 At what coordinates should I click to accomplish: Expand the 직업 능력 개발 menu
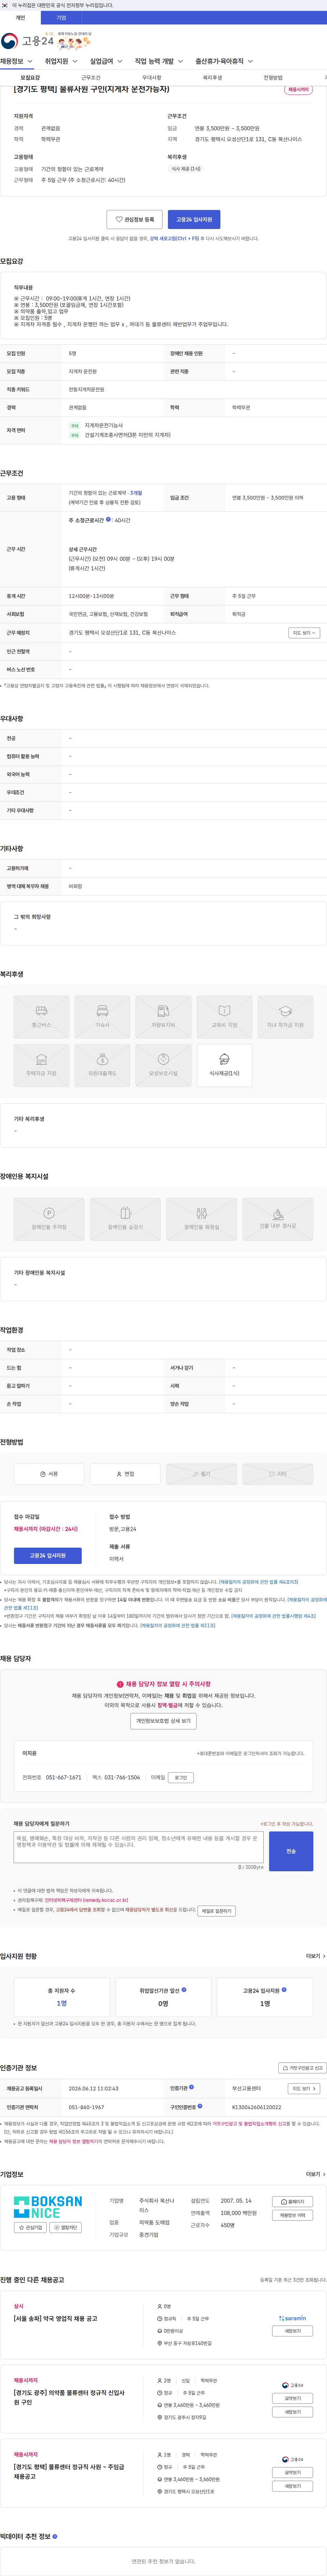[x=159, y=61]
